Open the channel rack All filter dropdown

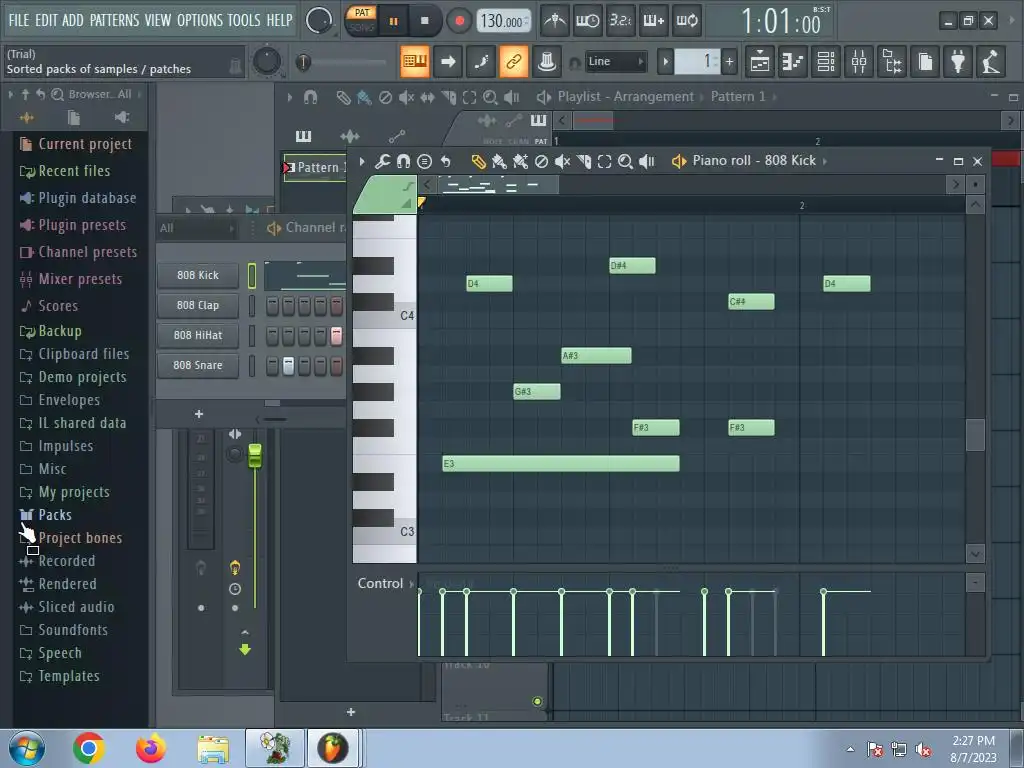[197, 228]
